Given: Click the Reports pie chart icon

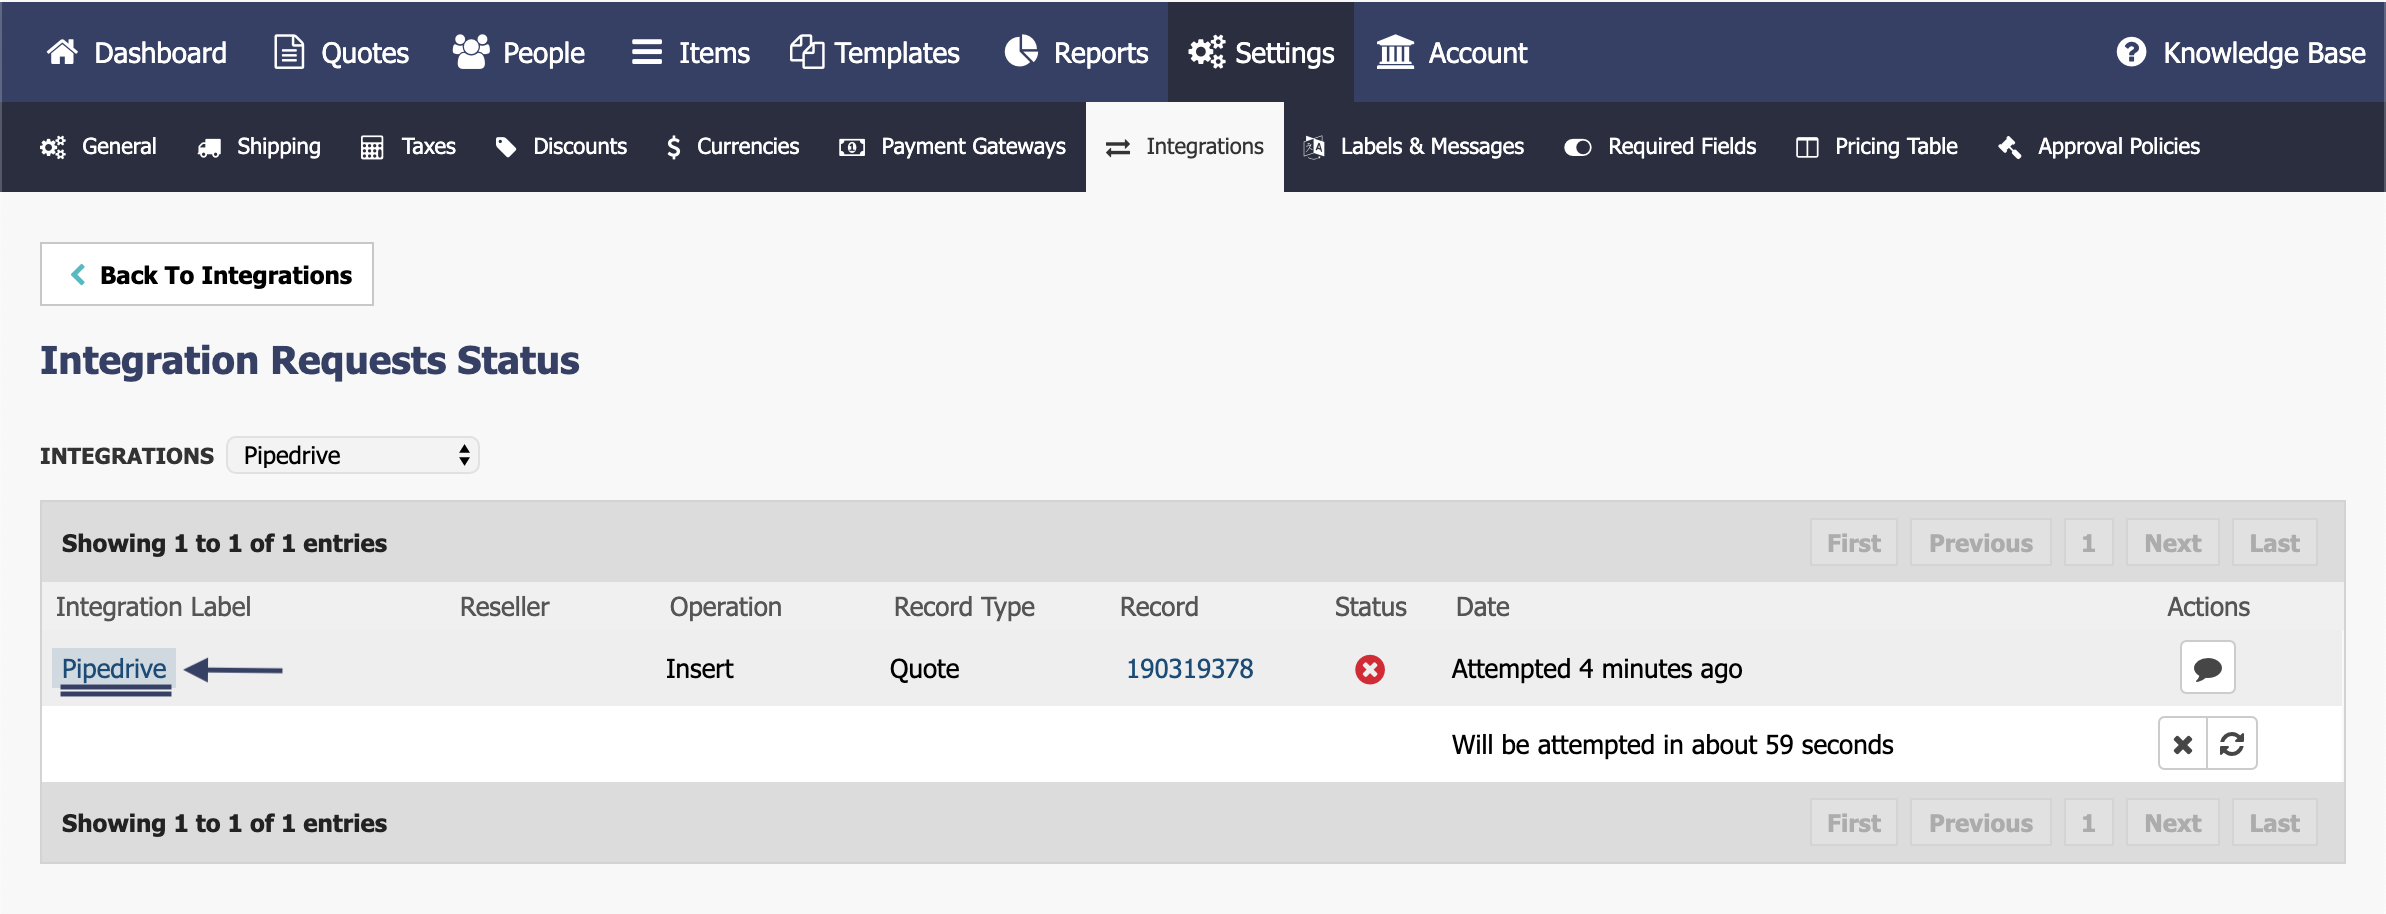Looking at the screenshot, I should [x=1021, y=52].
